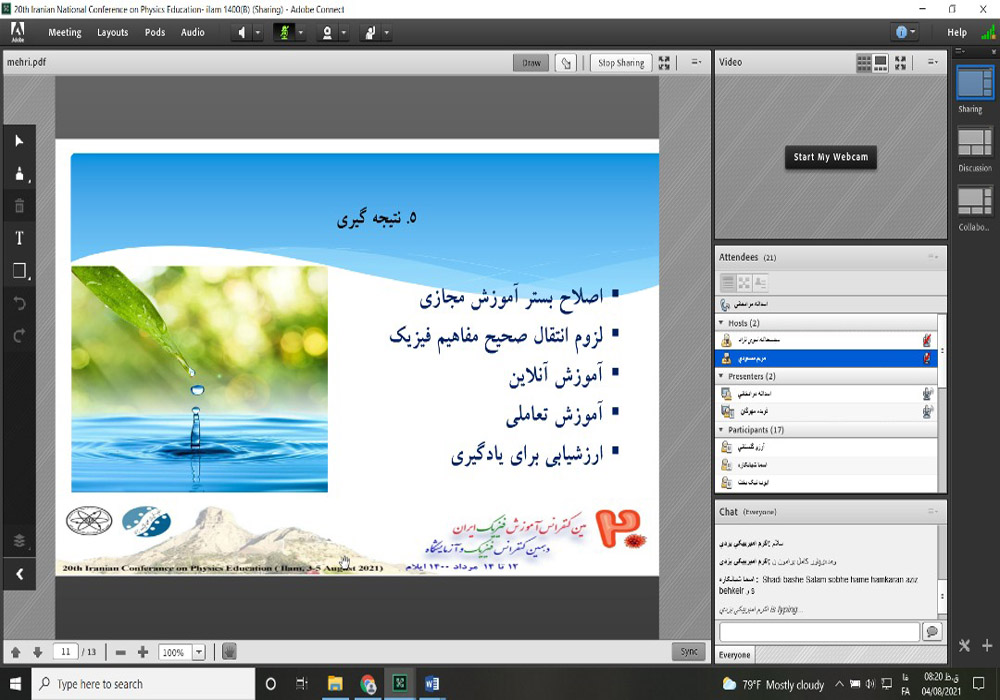Open the speaker audio dropdown arrow
This screenshot has width=1000, height=700.
tap(258, 32)
